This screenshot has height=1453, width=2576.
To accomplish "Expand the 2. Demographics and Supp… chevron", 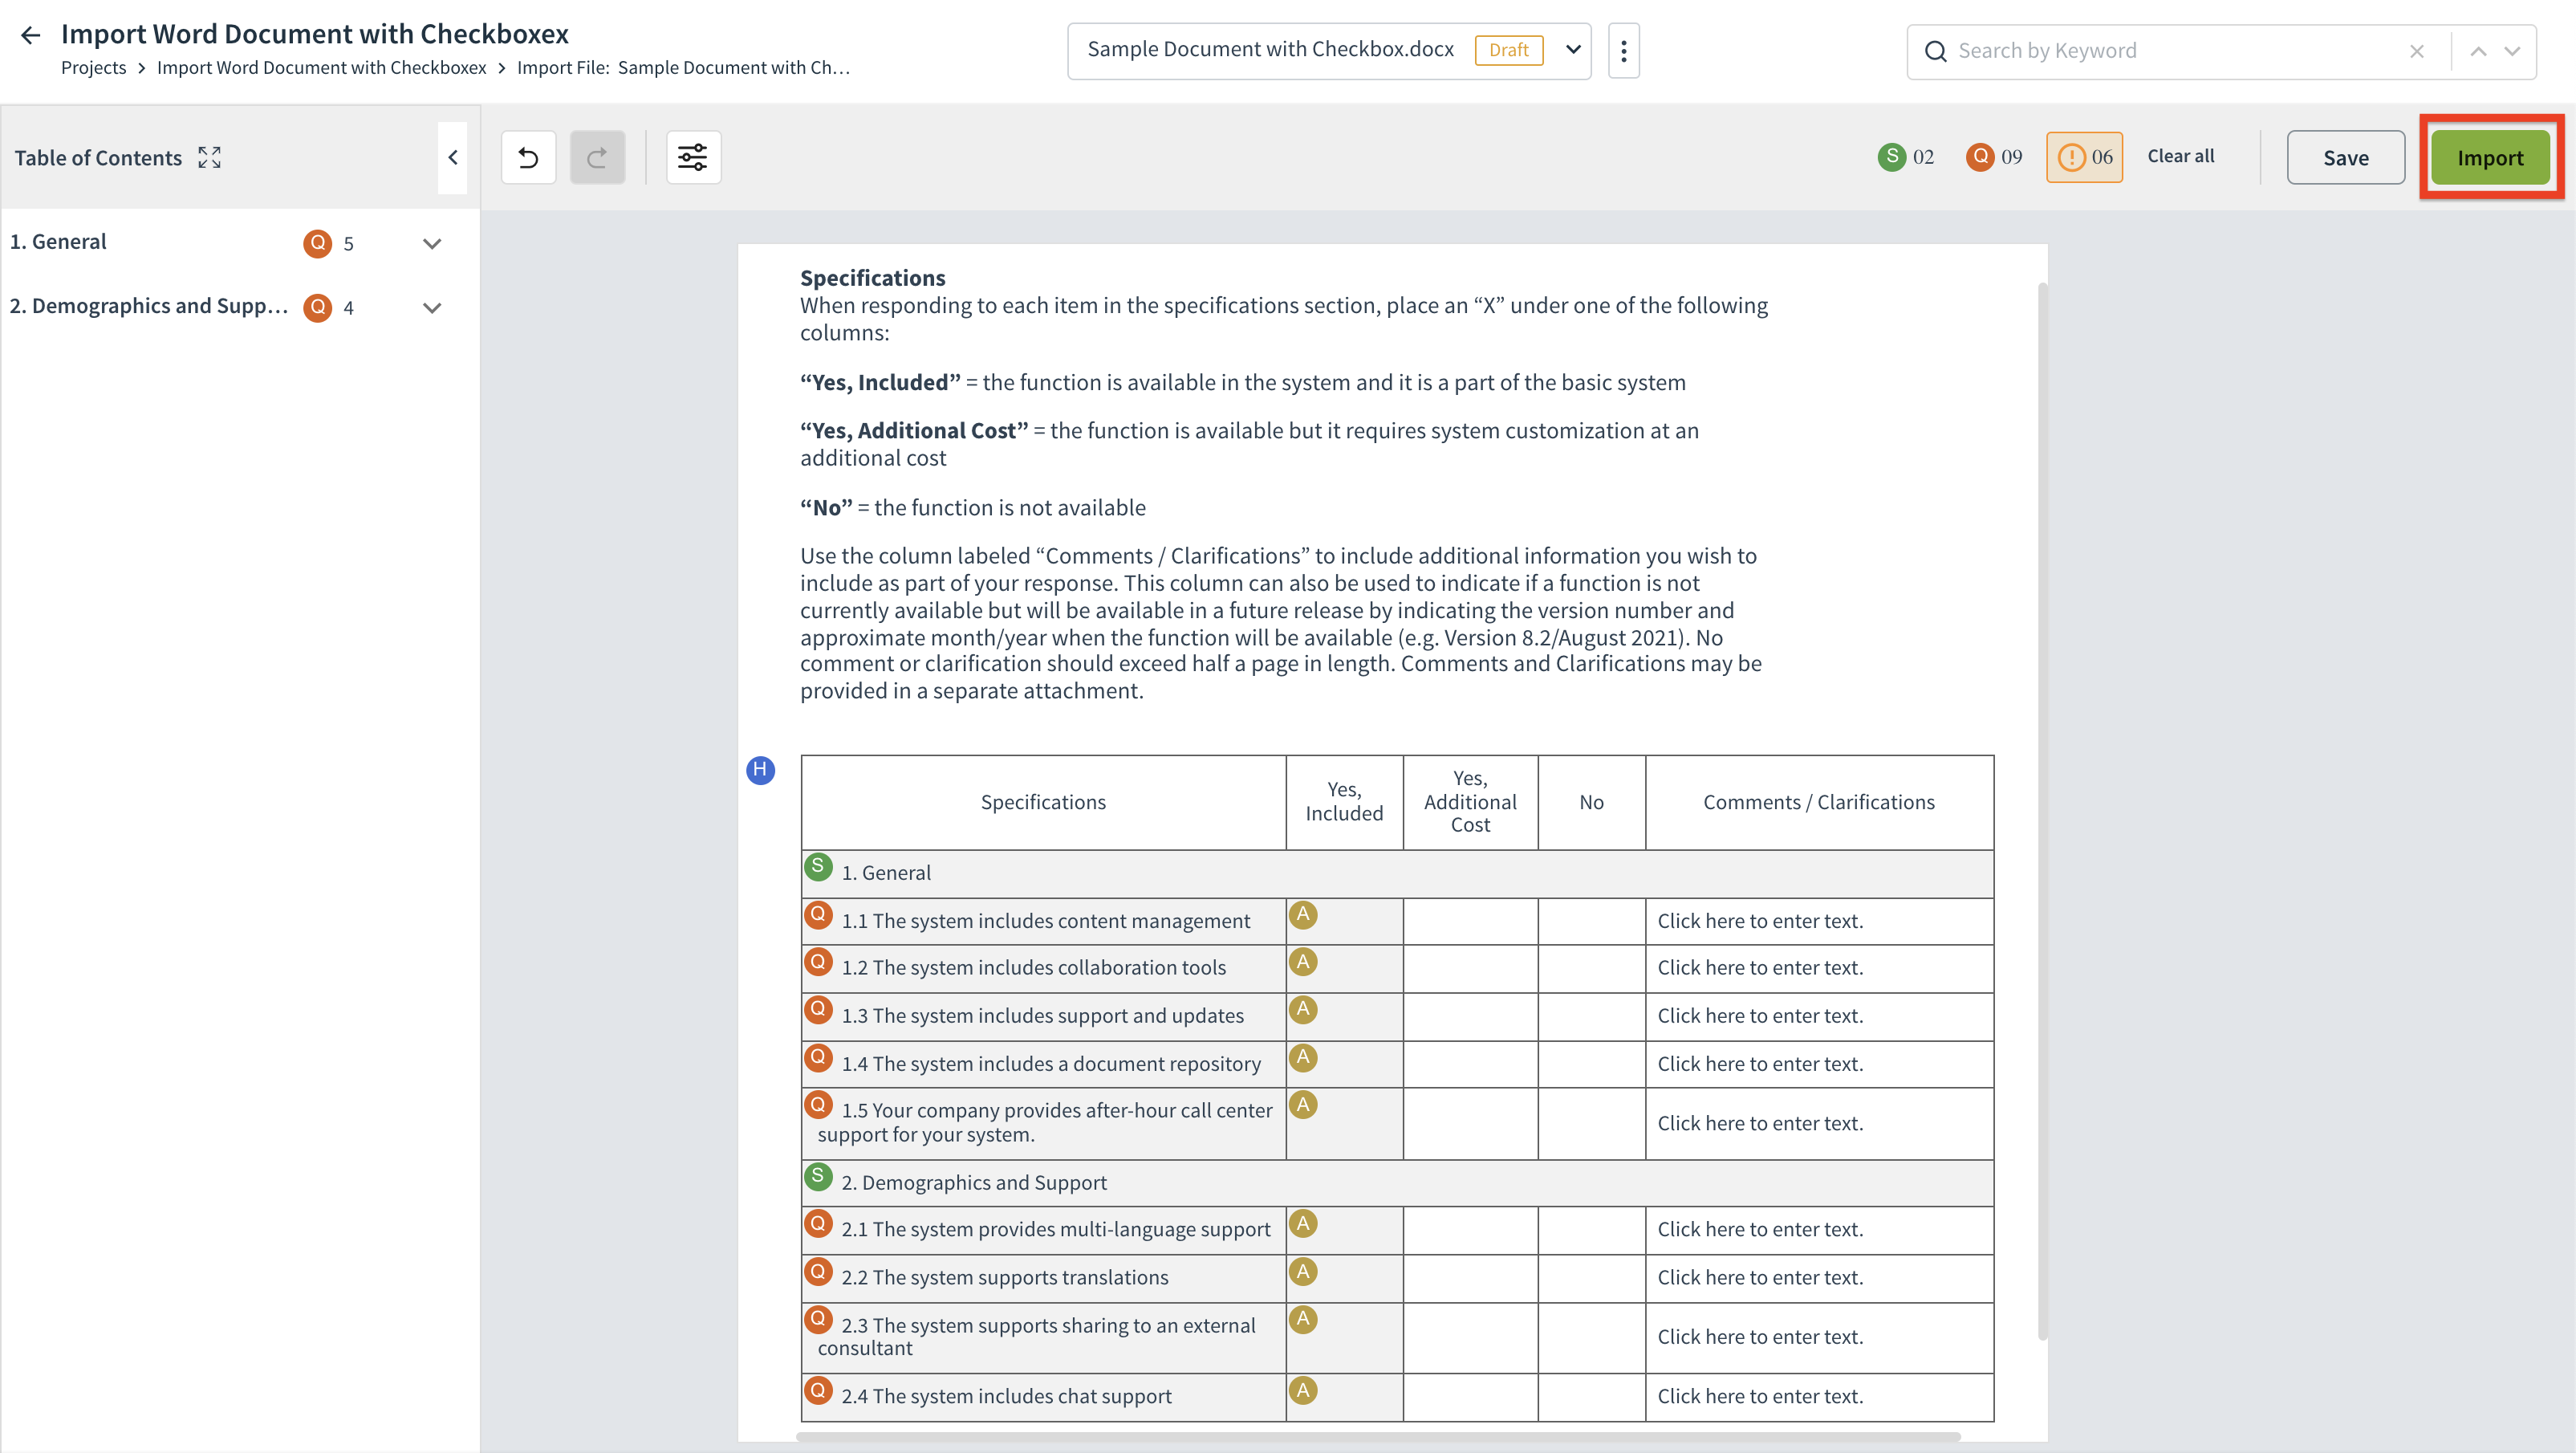I will (x=432, y=307).
